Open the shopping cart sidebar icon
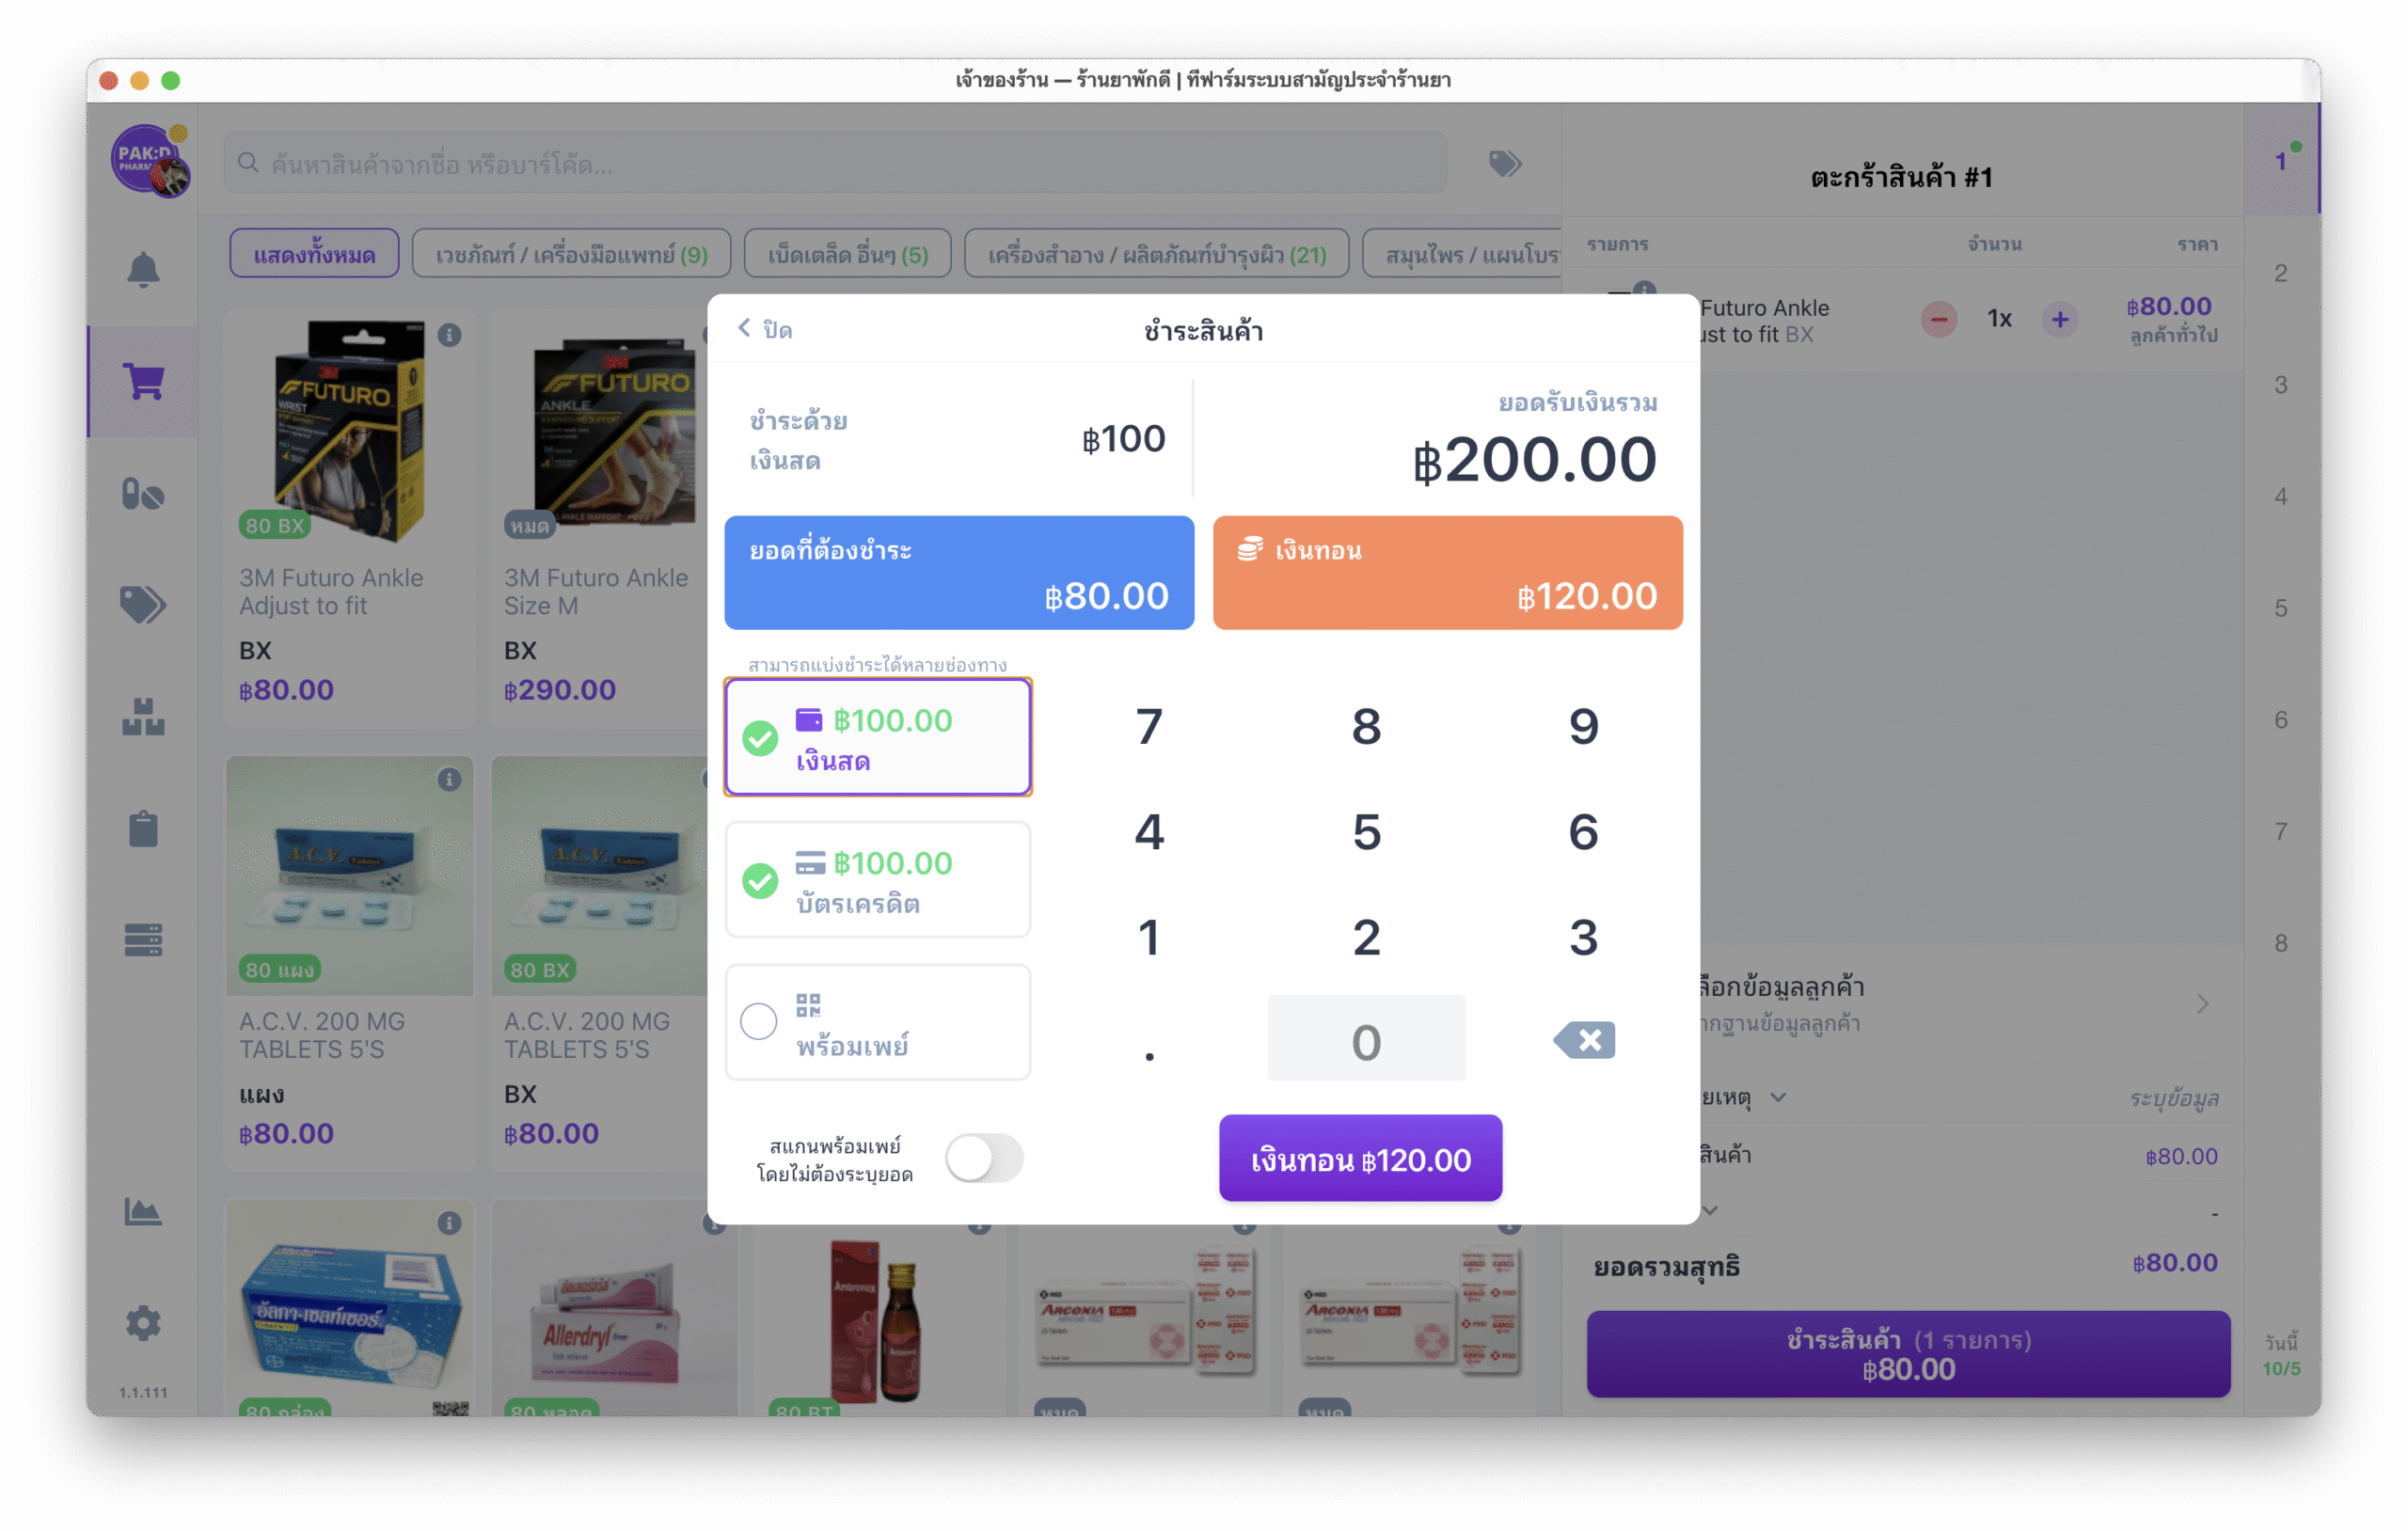Screen dimensions: 2408x1531 143,381
